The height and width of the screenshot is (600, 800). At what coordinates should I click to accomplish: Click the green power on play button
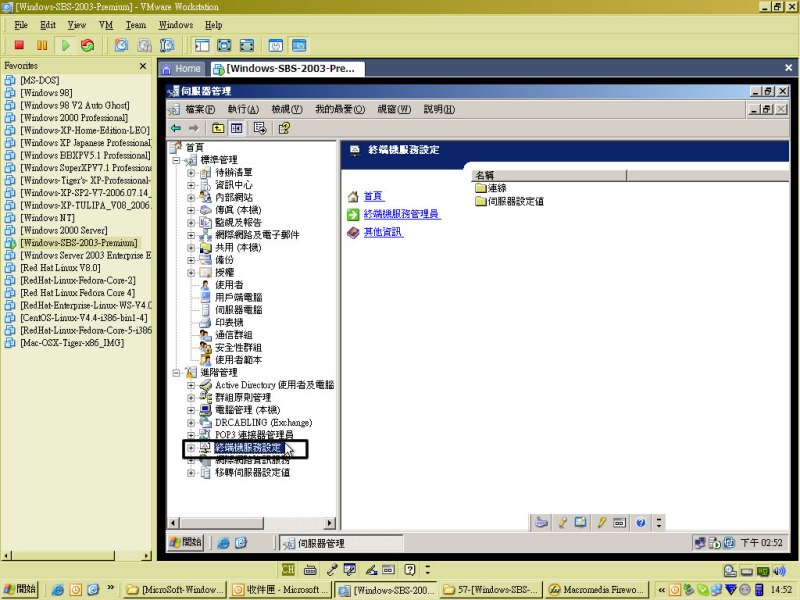pyautogui.click(x=65, y=45)
